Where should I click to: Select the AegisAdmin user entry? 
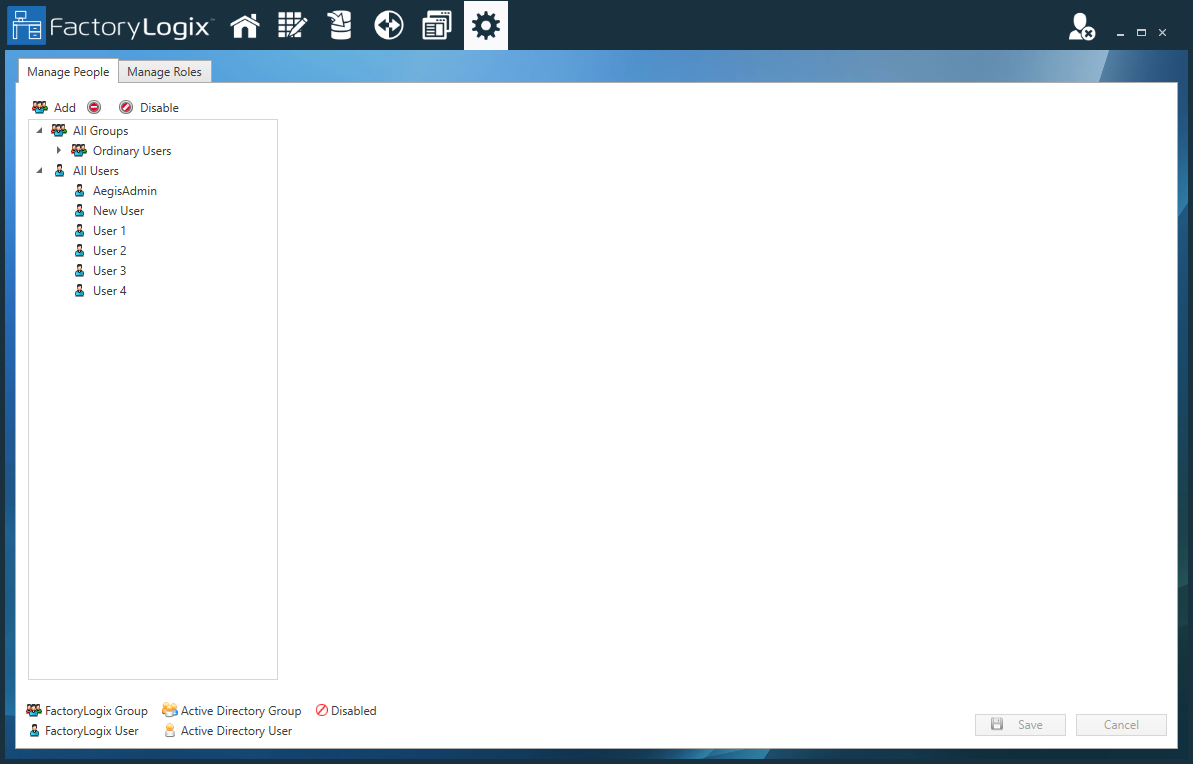[x=124, y=190]
